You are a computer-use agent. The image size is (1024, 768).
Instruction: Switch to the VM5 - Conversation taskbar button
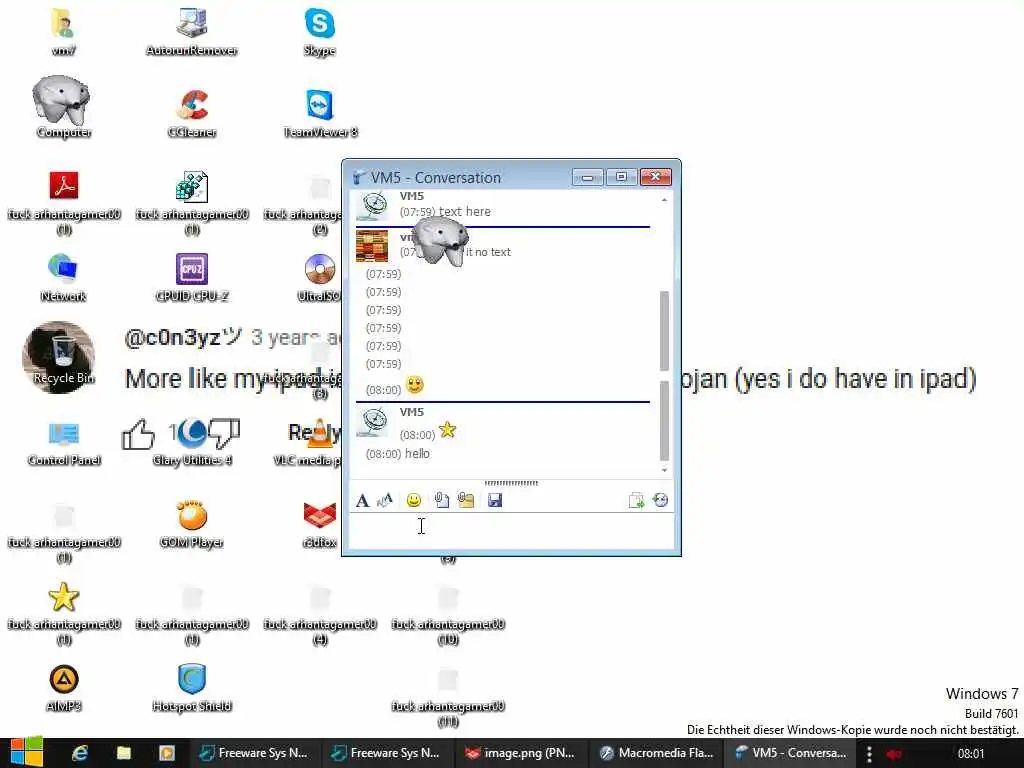click(x=791, y=753)
